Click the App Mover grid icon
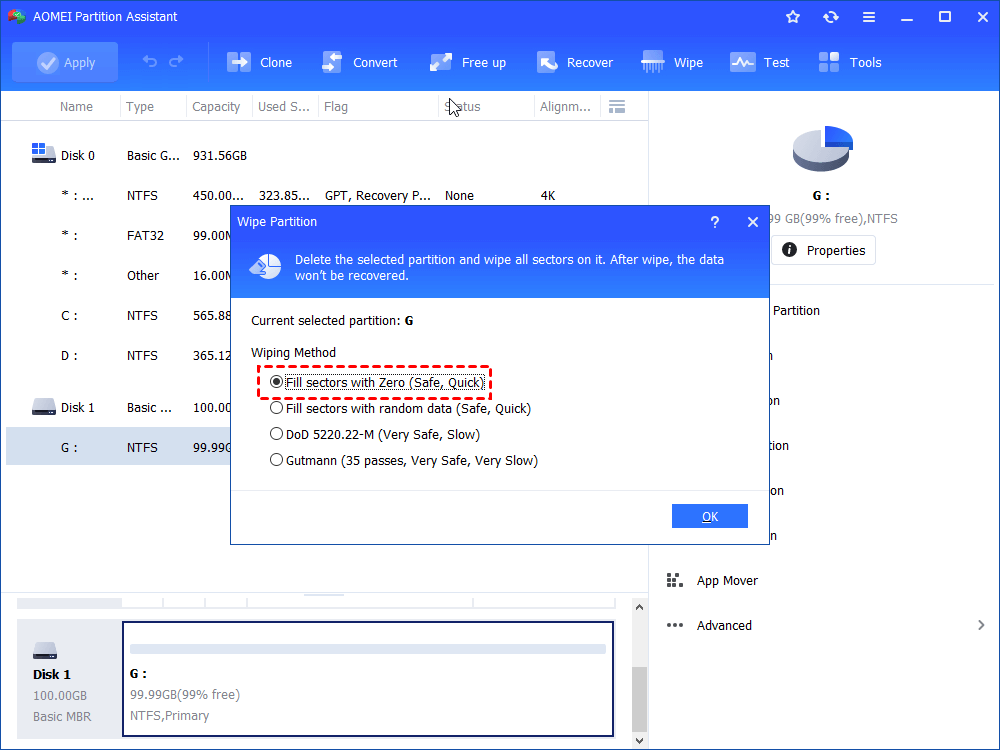The height and width of the screenshot is (750, 1000). 675,580
